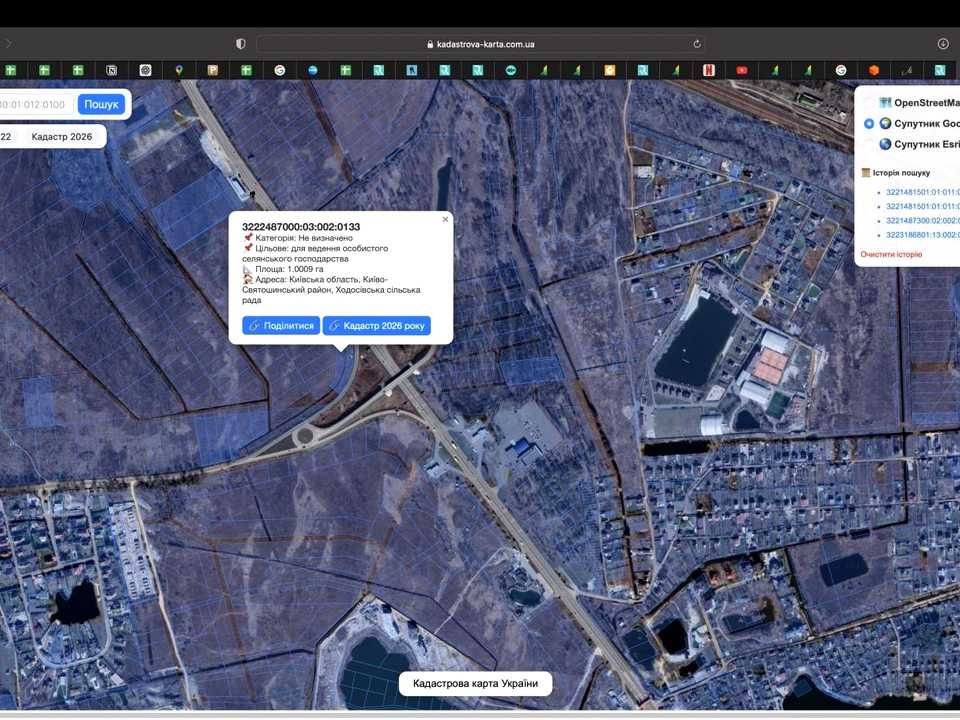Click the link icon on the Поділитися button
The width and height of the screenshot is (960, 720).
click(254, 326)
